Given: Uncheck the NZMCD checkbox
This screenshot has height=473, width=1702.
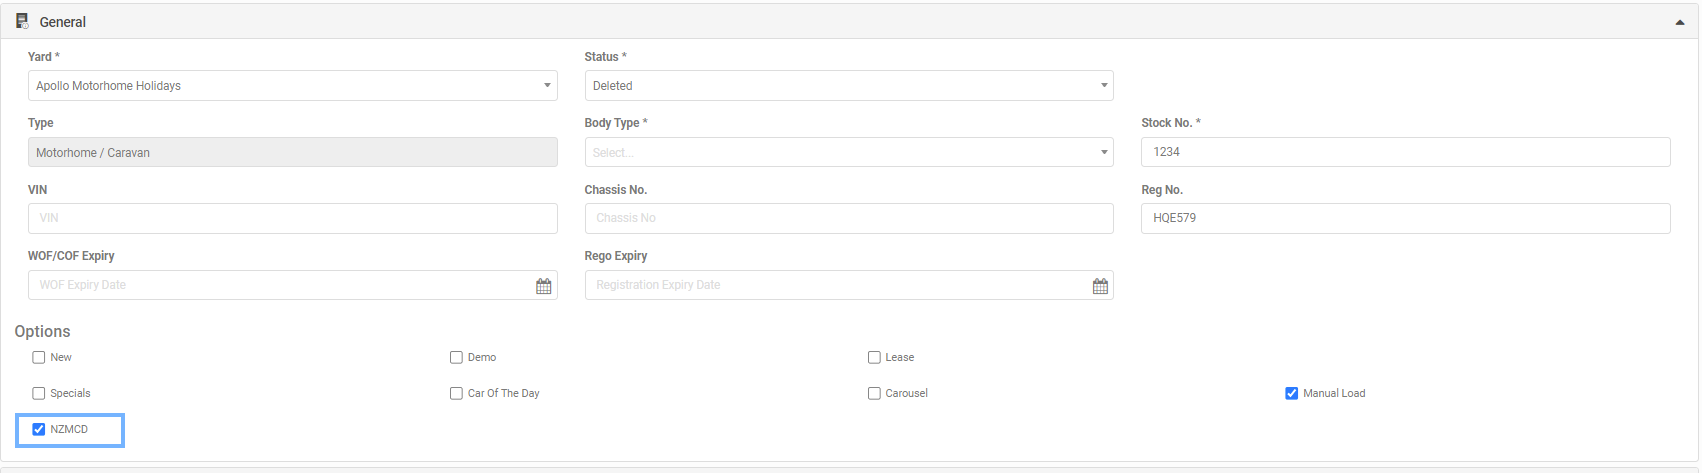Looking at the screenshot, I should click(39, 429).
